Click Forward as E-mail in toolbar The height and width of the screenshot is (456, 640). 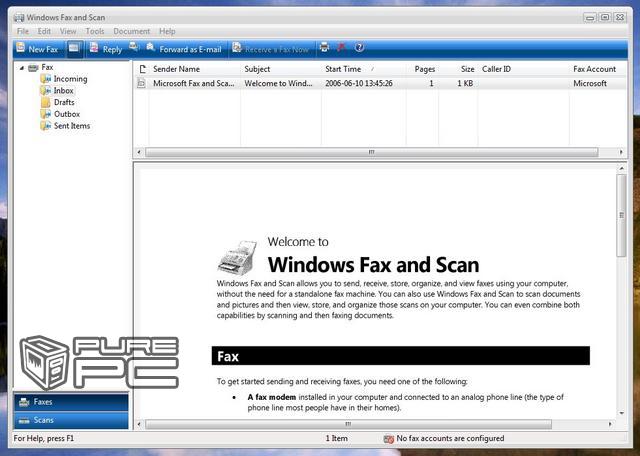184,49
